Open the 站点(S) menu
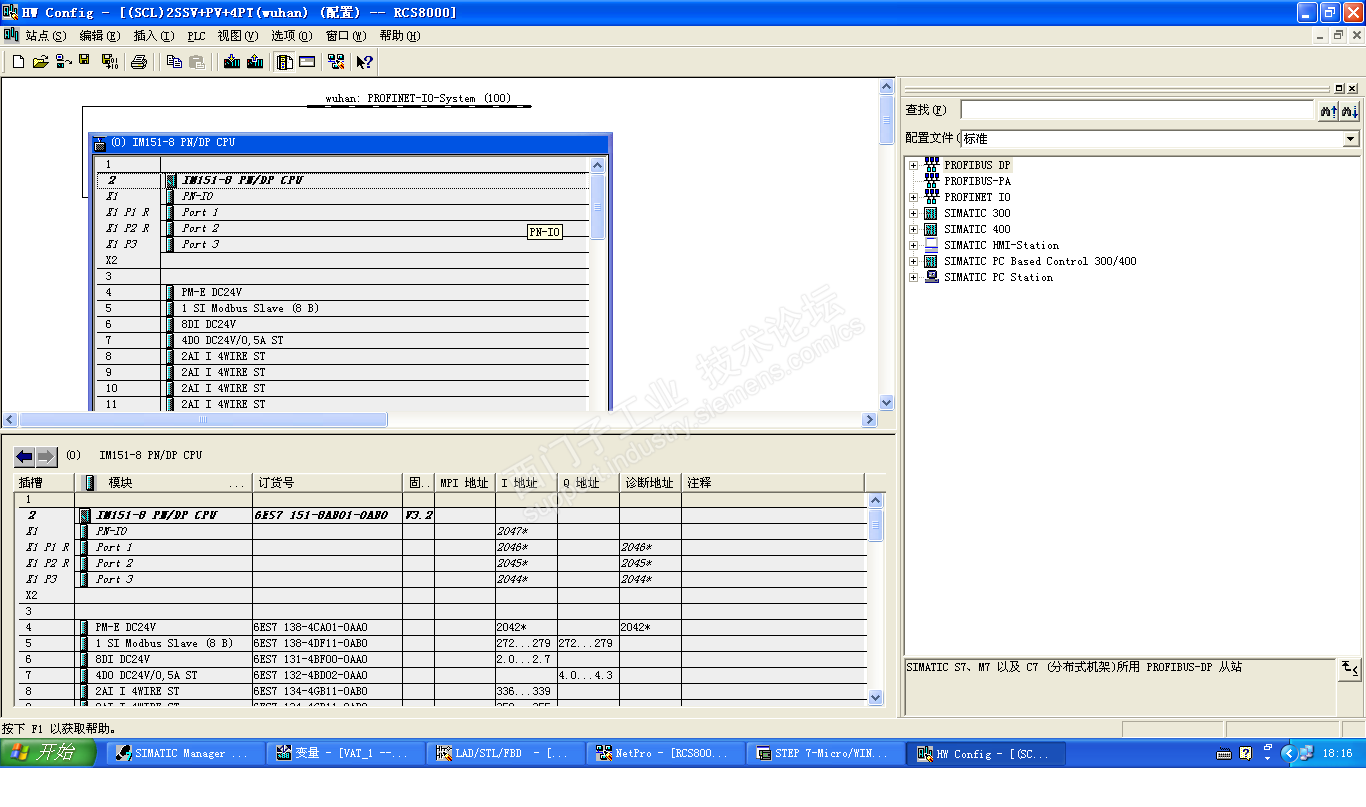Image resolution: width=1366 pixels, height=807 pixels. pyautogui.click(x=46, y=36)
